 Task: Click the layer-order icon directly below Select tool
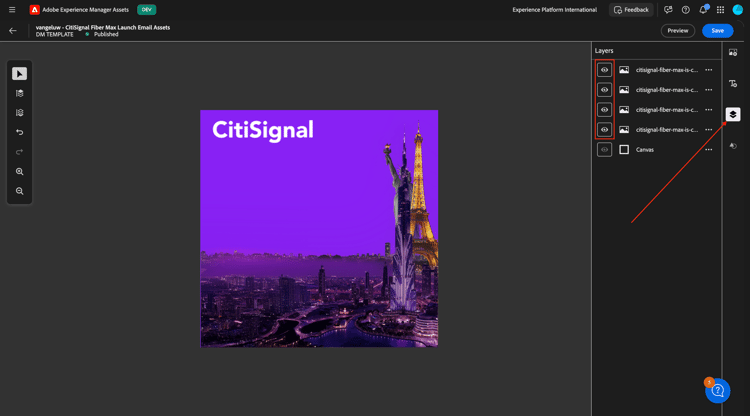point(20,93)
